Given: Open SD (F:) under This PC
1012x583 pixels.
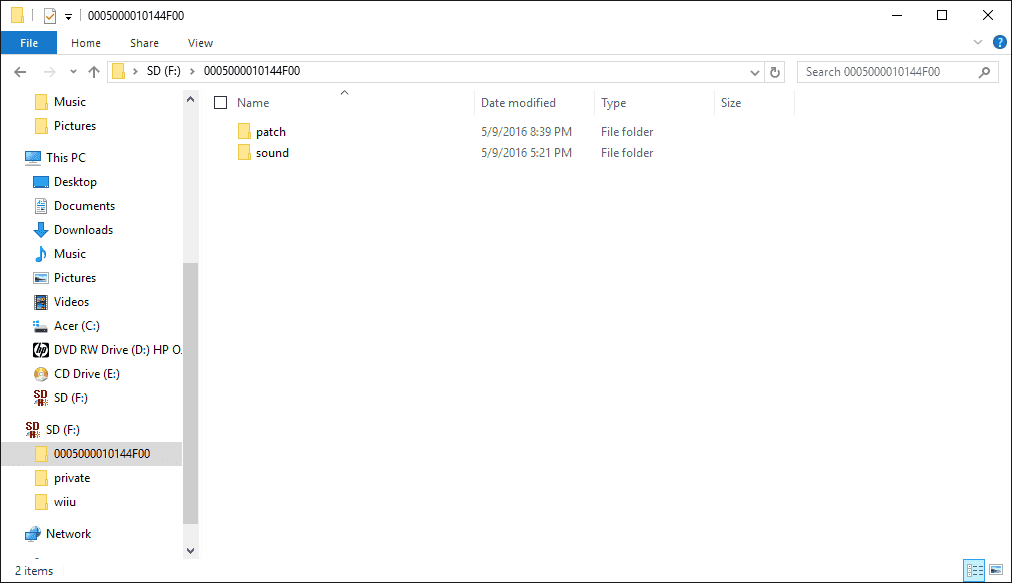Looking at the screenshot, I should (x=70, y=398).
